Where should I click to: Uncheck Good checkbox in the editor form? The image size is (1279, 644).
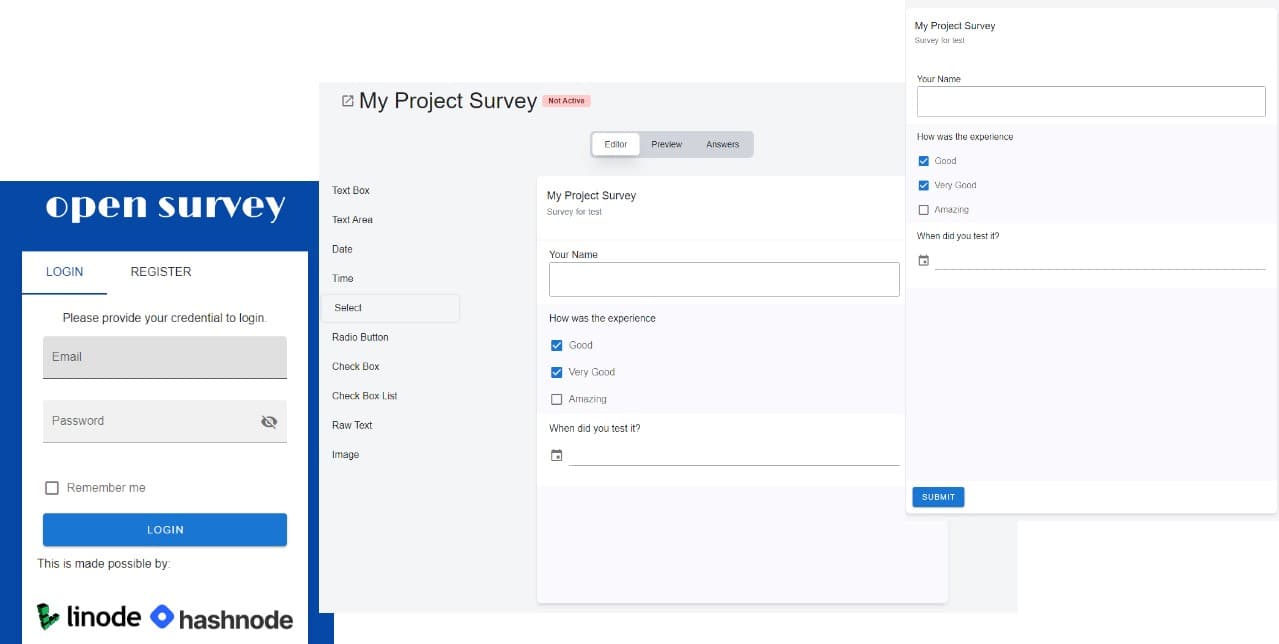[x=557, y=345]
